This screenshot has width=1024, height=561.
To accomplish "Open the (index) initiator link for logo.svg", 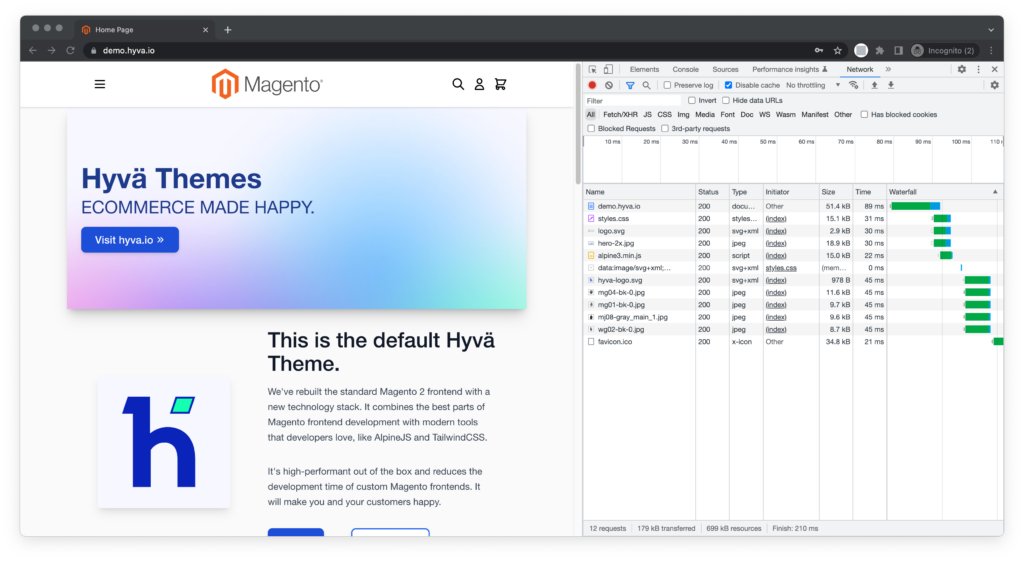I will pos(776,231).
